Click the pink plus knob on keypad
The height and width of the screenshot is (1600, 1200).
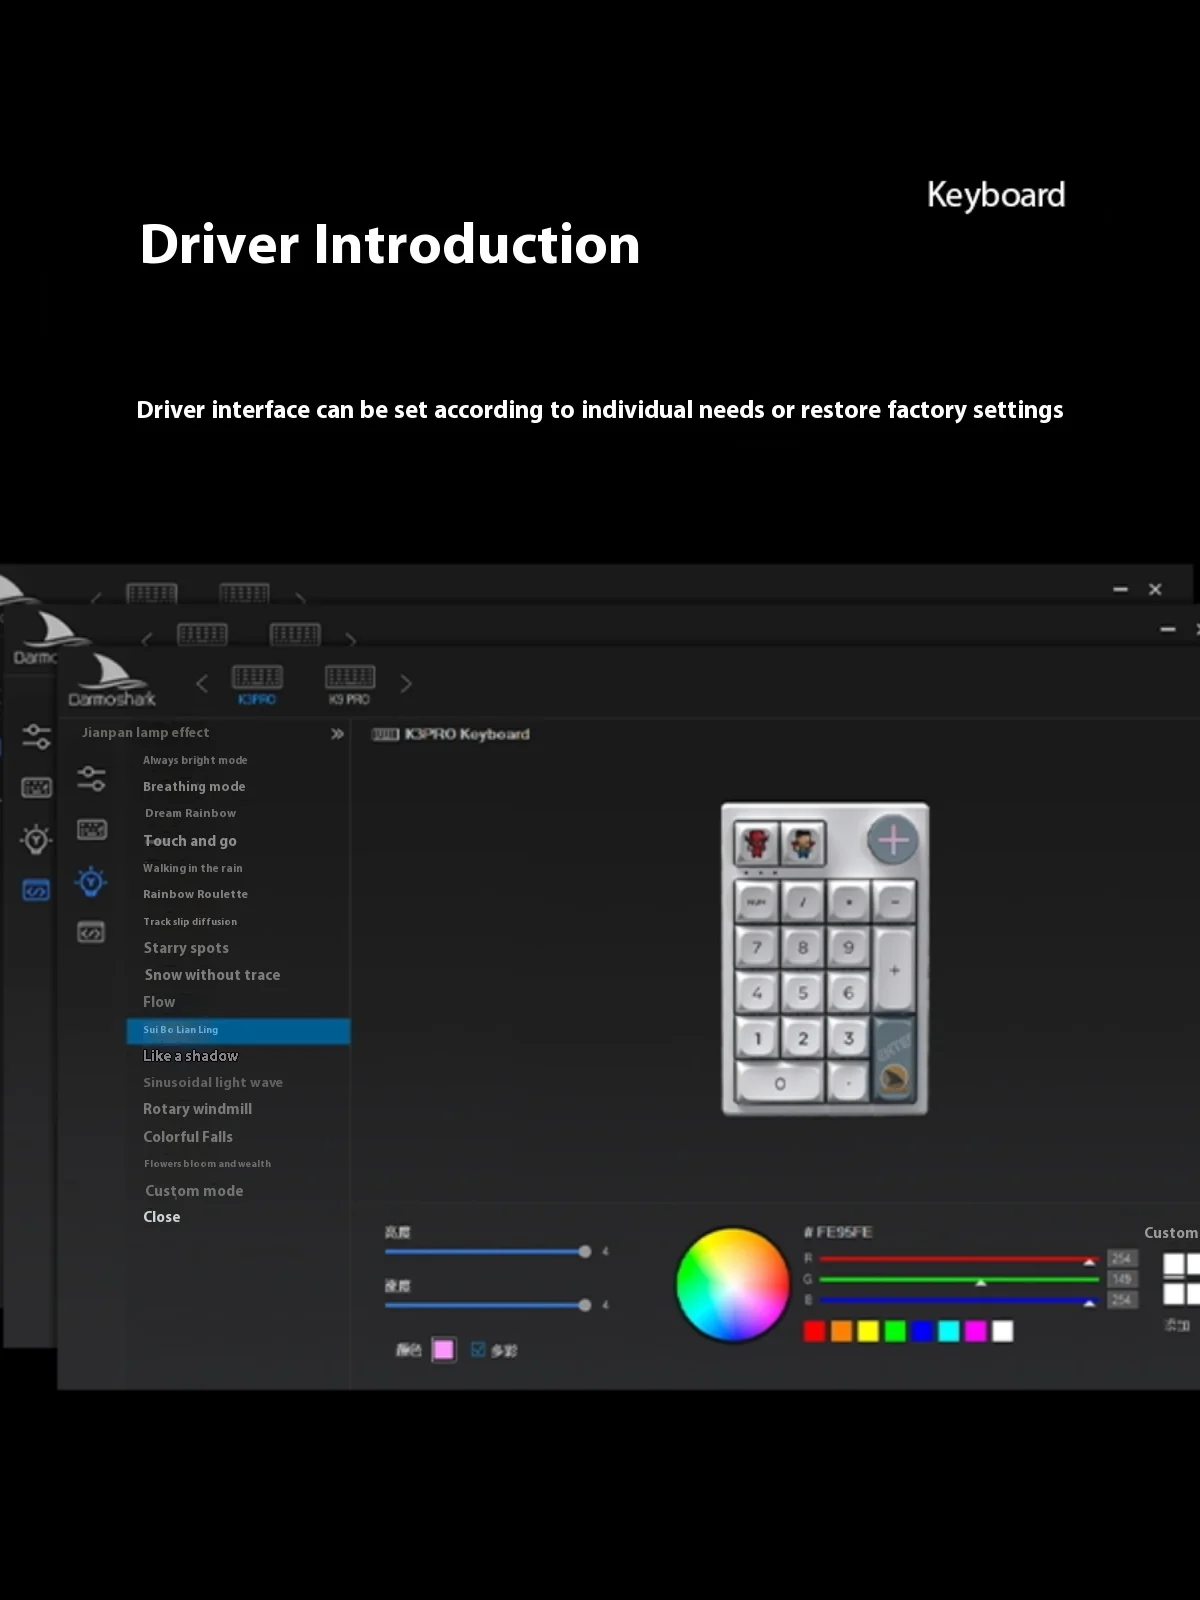(892, 840)
